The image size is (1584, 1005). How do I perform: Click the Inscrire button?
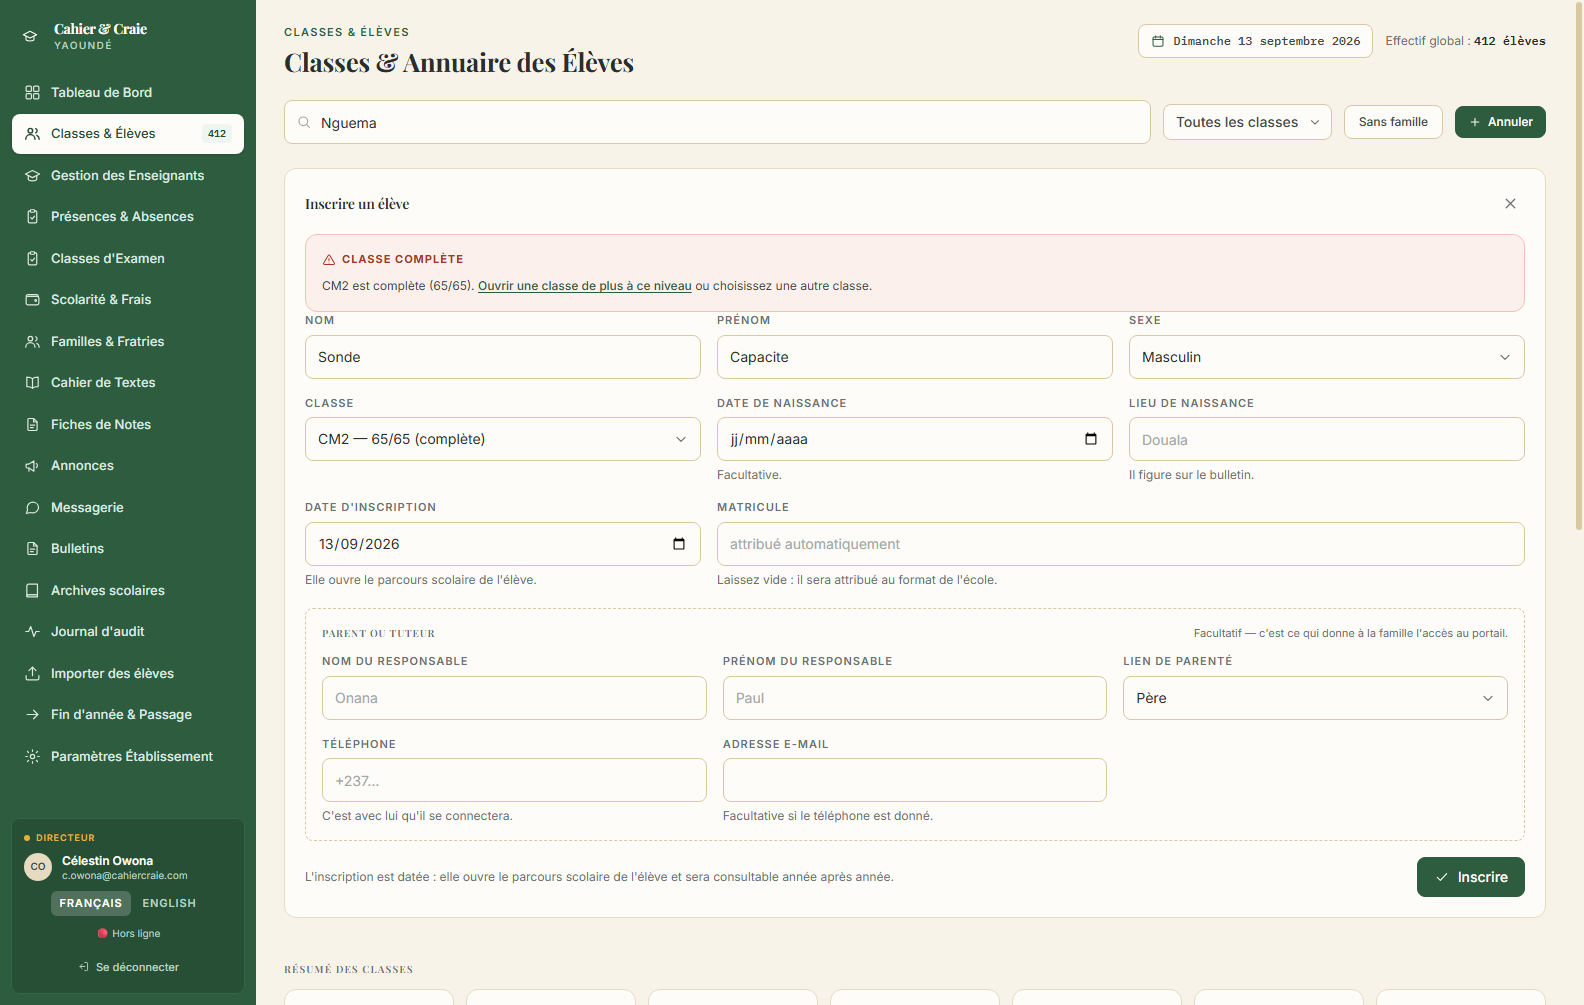[1470, 877]
